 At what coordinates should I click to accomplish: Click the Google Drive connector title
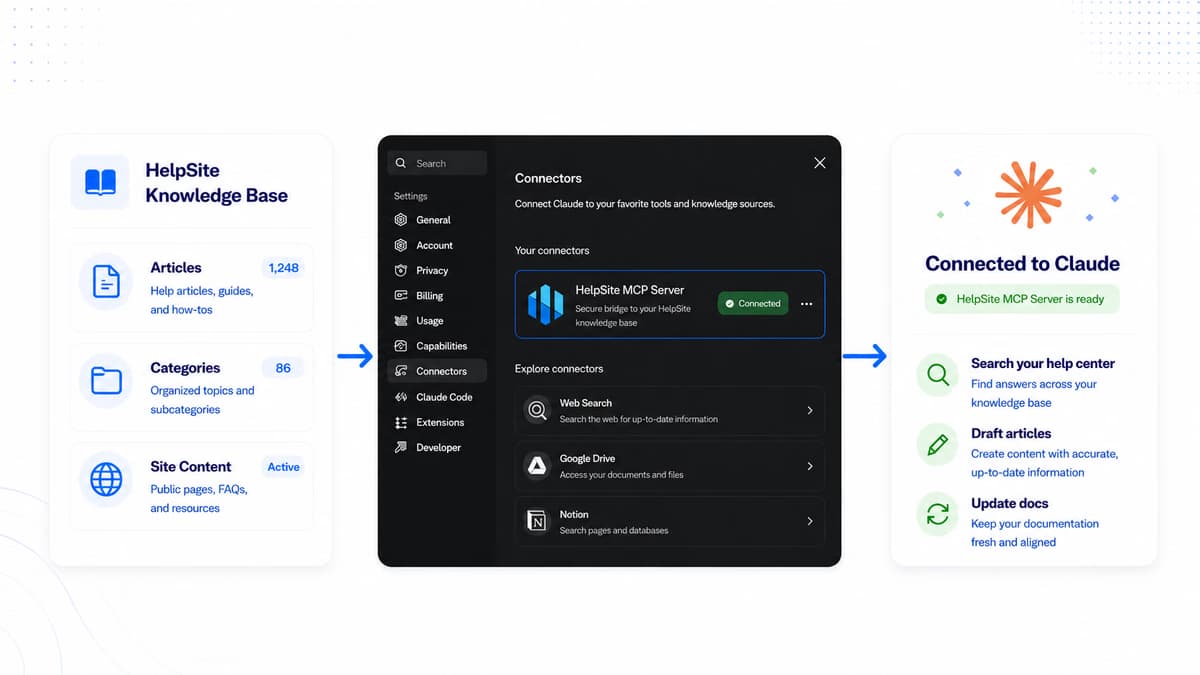click(588, 459)
